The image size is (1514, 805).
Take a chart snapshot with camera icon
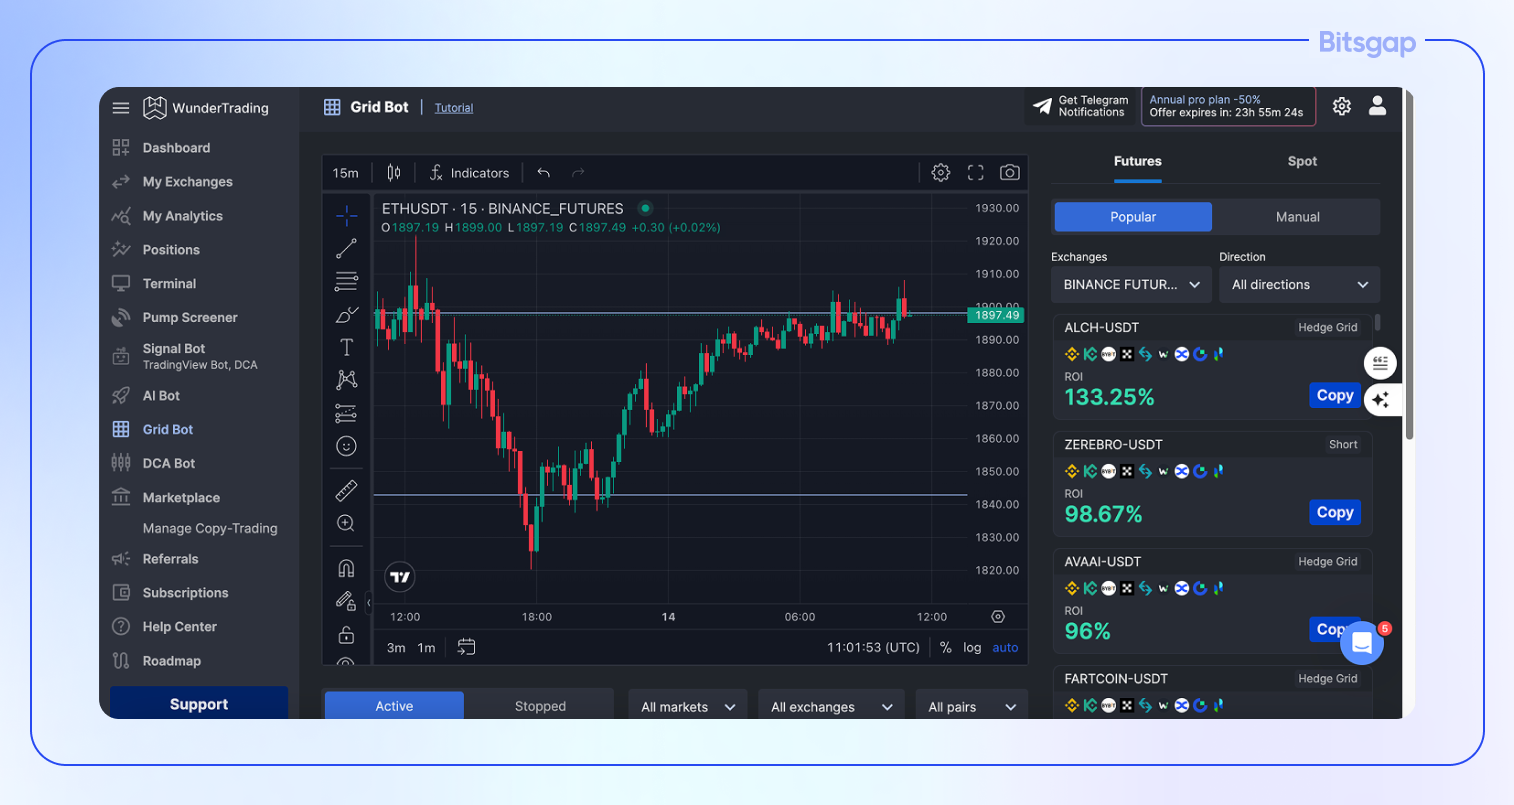(1009, 172)
